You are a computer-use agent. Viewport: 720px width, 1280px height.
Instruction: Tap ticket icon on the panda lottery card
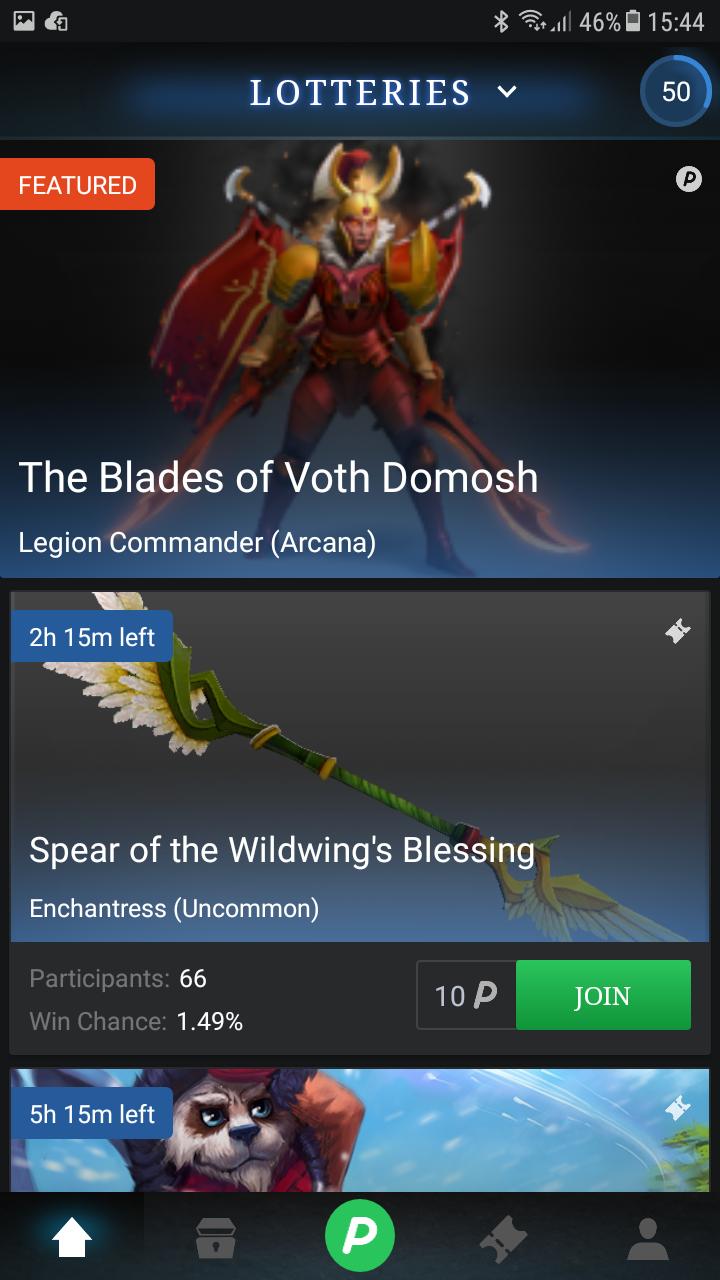click(x=678, y=1108)
